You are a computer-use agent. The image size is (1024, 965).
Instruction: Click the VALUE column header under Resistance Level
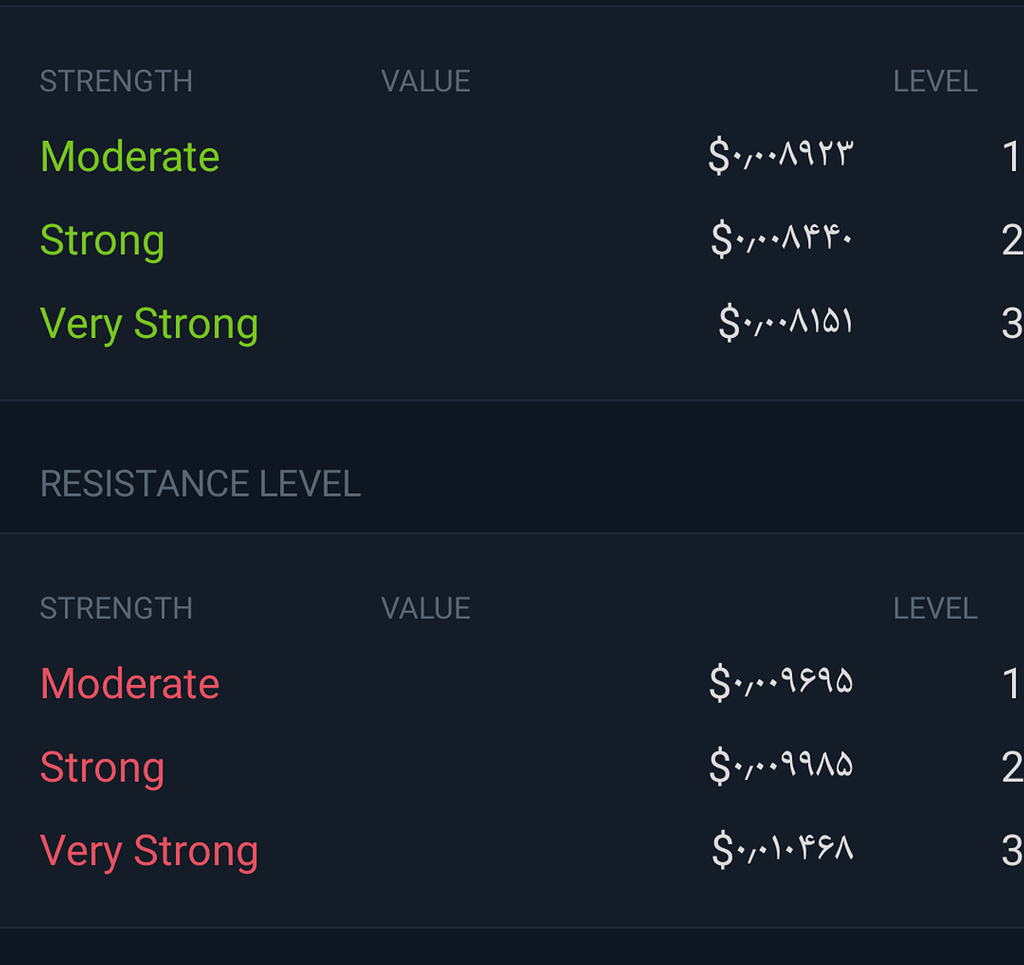coord(426,608)
